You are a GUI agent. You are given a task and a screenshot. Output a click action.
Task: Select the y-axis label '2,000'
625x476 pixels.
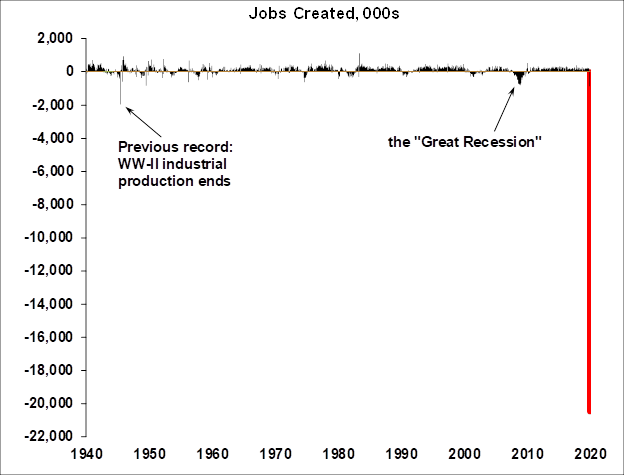tap(55, 38)
